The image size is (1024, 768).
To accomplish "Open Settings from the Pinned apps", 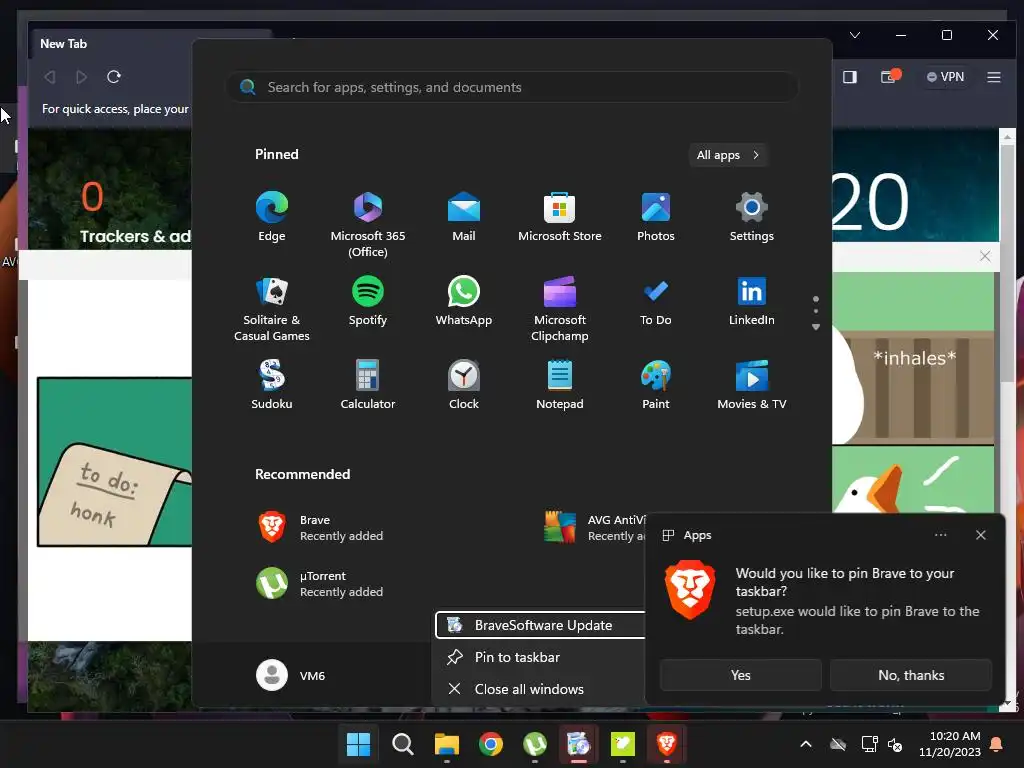I will 752,217.
